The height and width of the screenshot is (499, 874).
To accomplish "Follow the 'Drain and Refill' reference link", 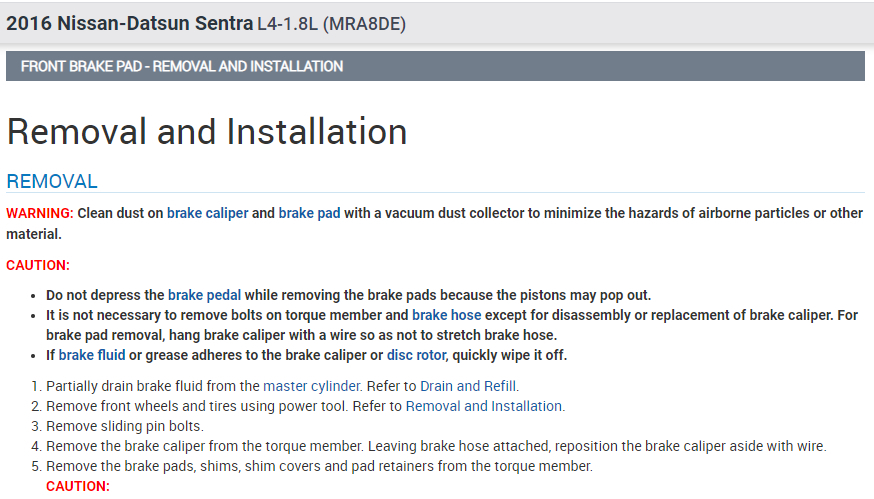I will tap(469, 385).
